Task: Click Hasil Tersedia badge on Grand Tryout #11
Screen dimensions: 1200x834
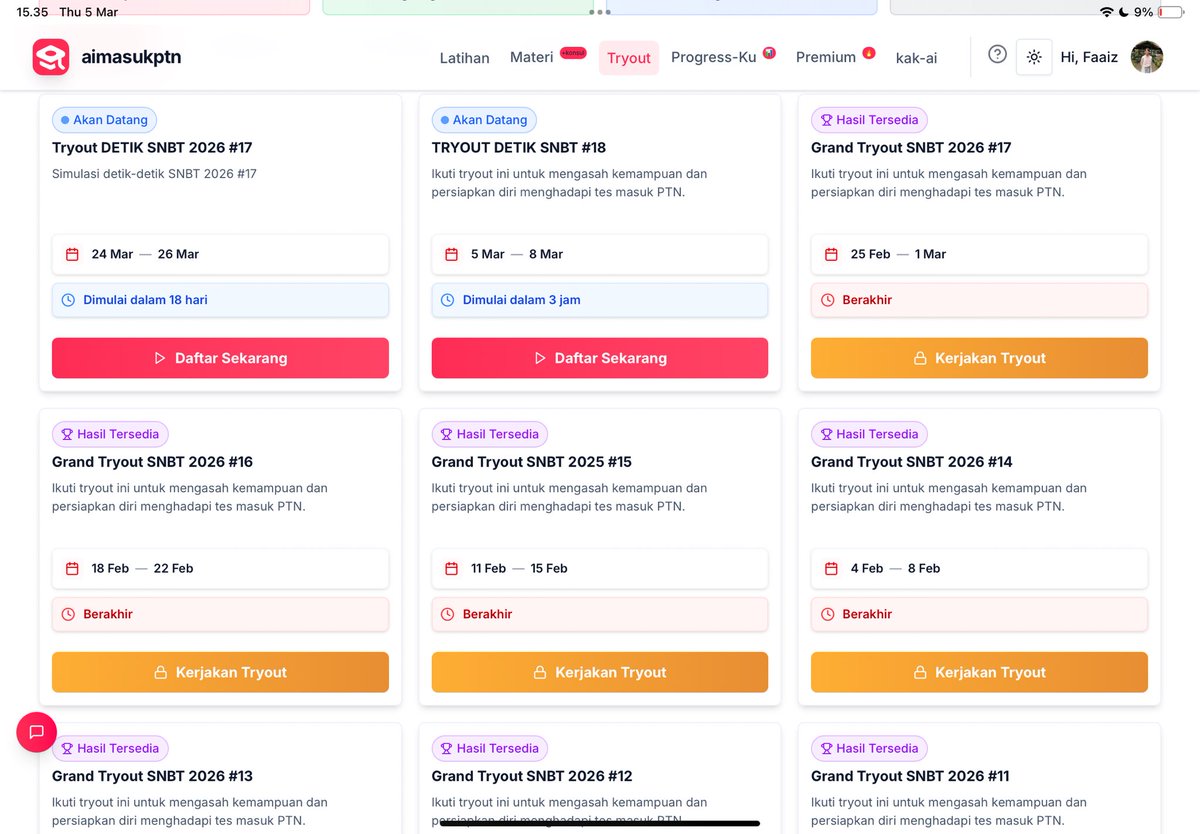Action: coord(869,748)
